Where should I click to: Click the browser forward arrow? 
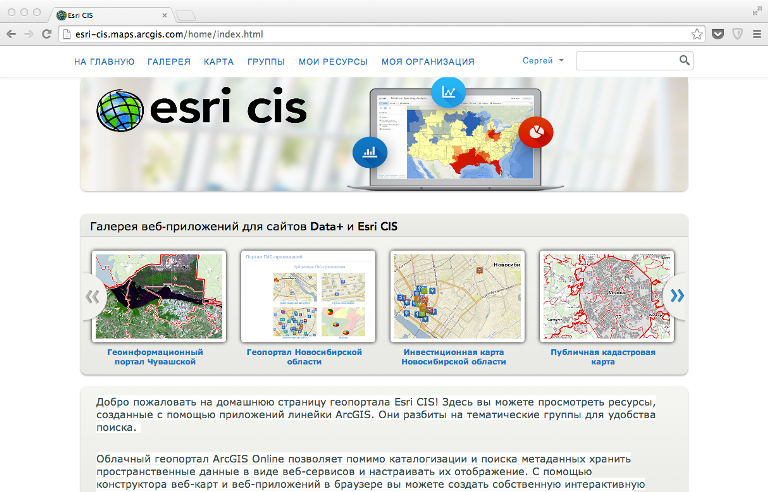[29, 34]
